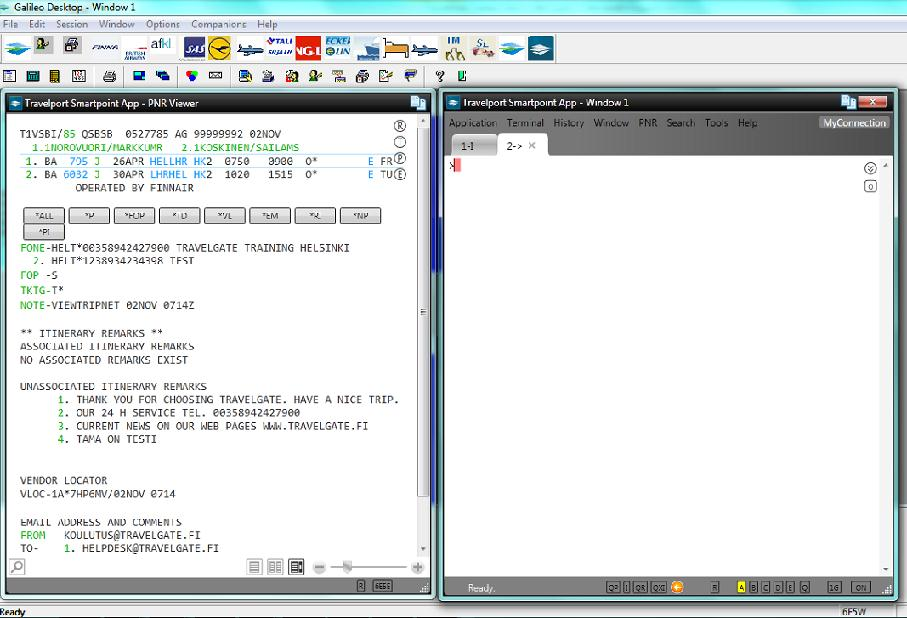
Task: Click the *PI button in PNR Viewer
Action: [x=44, y=231]
